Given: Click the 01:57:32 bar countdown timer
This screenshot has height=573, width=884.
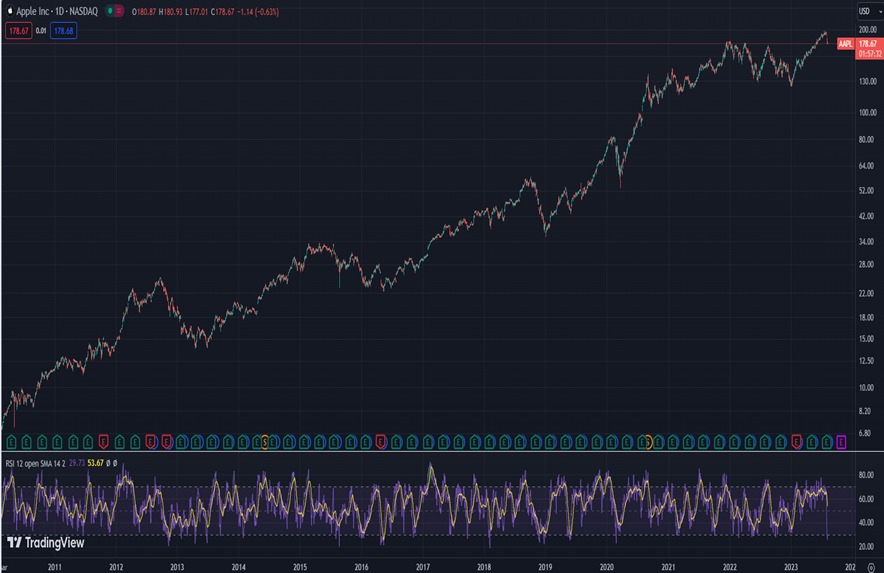Looking at the screenshot, I should pyautogui.click(x=869, y=54).
